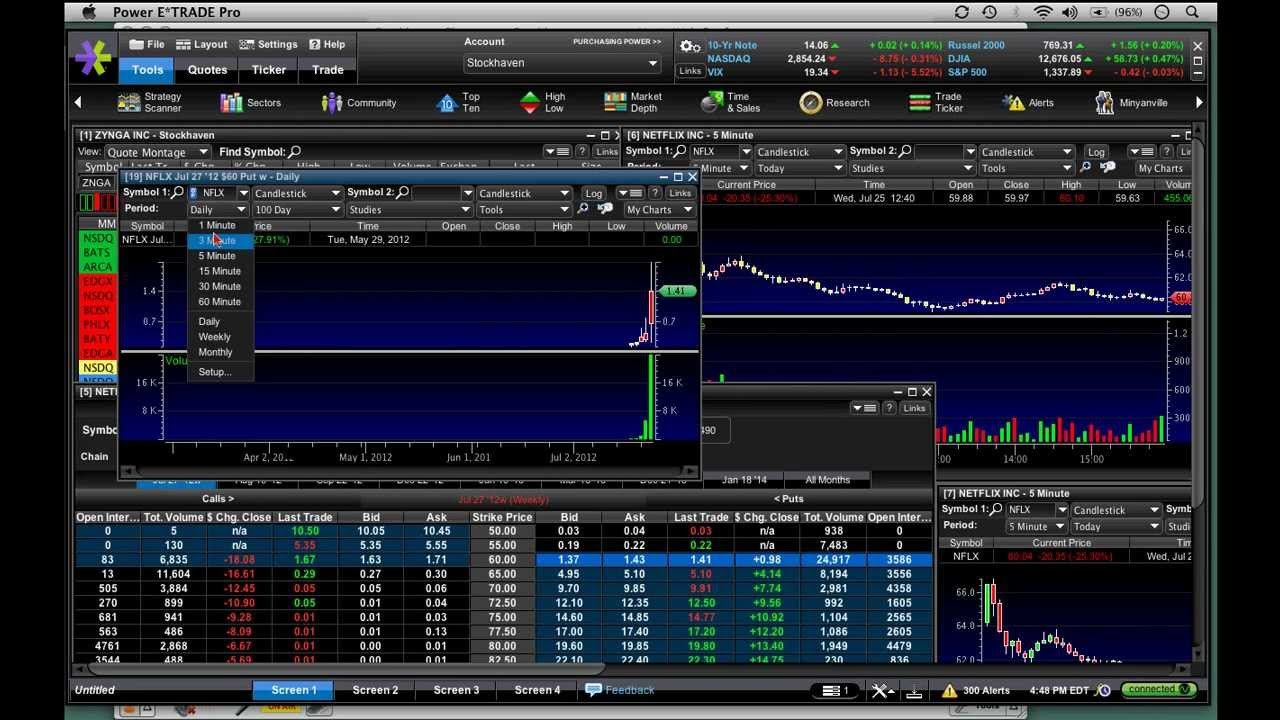Switch to Screen 3
The width and height of the screenshot is (1280, 720).
tap(456, 690)
